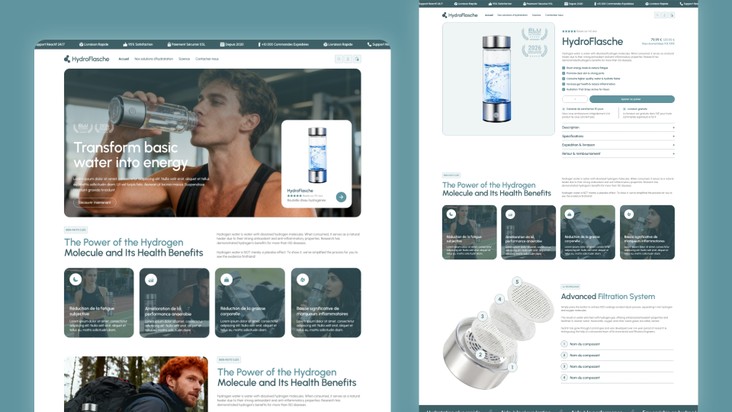Click icon on marqueurs inflammatoires card, home page

pos(302,279)
